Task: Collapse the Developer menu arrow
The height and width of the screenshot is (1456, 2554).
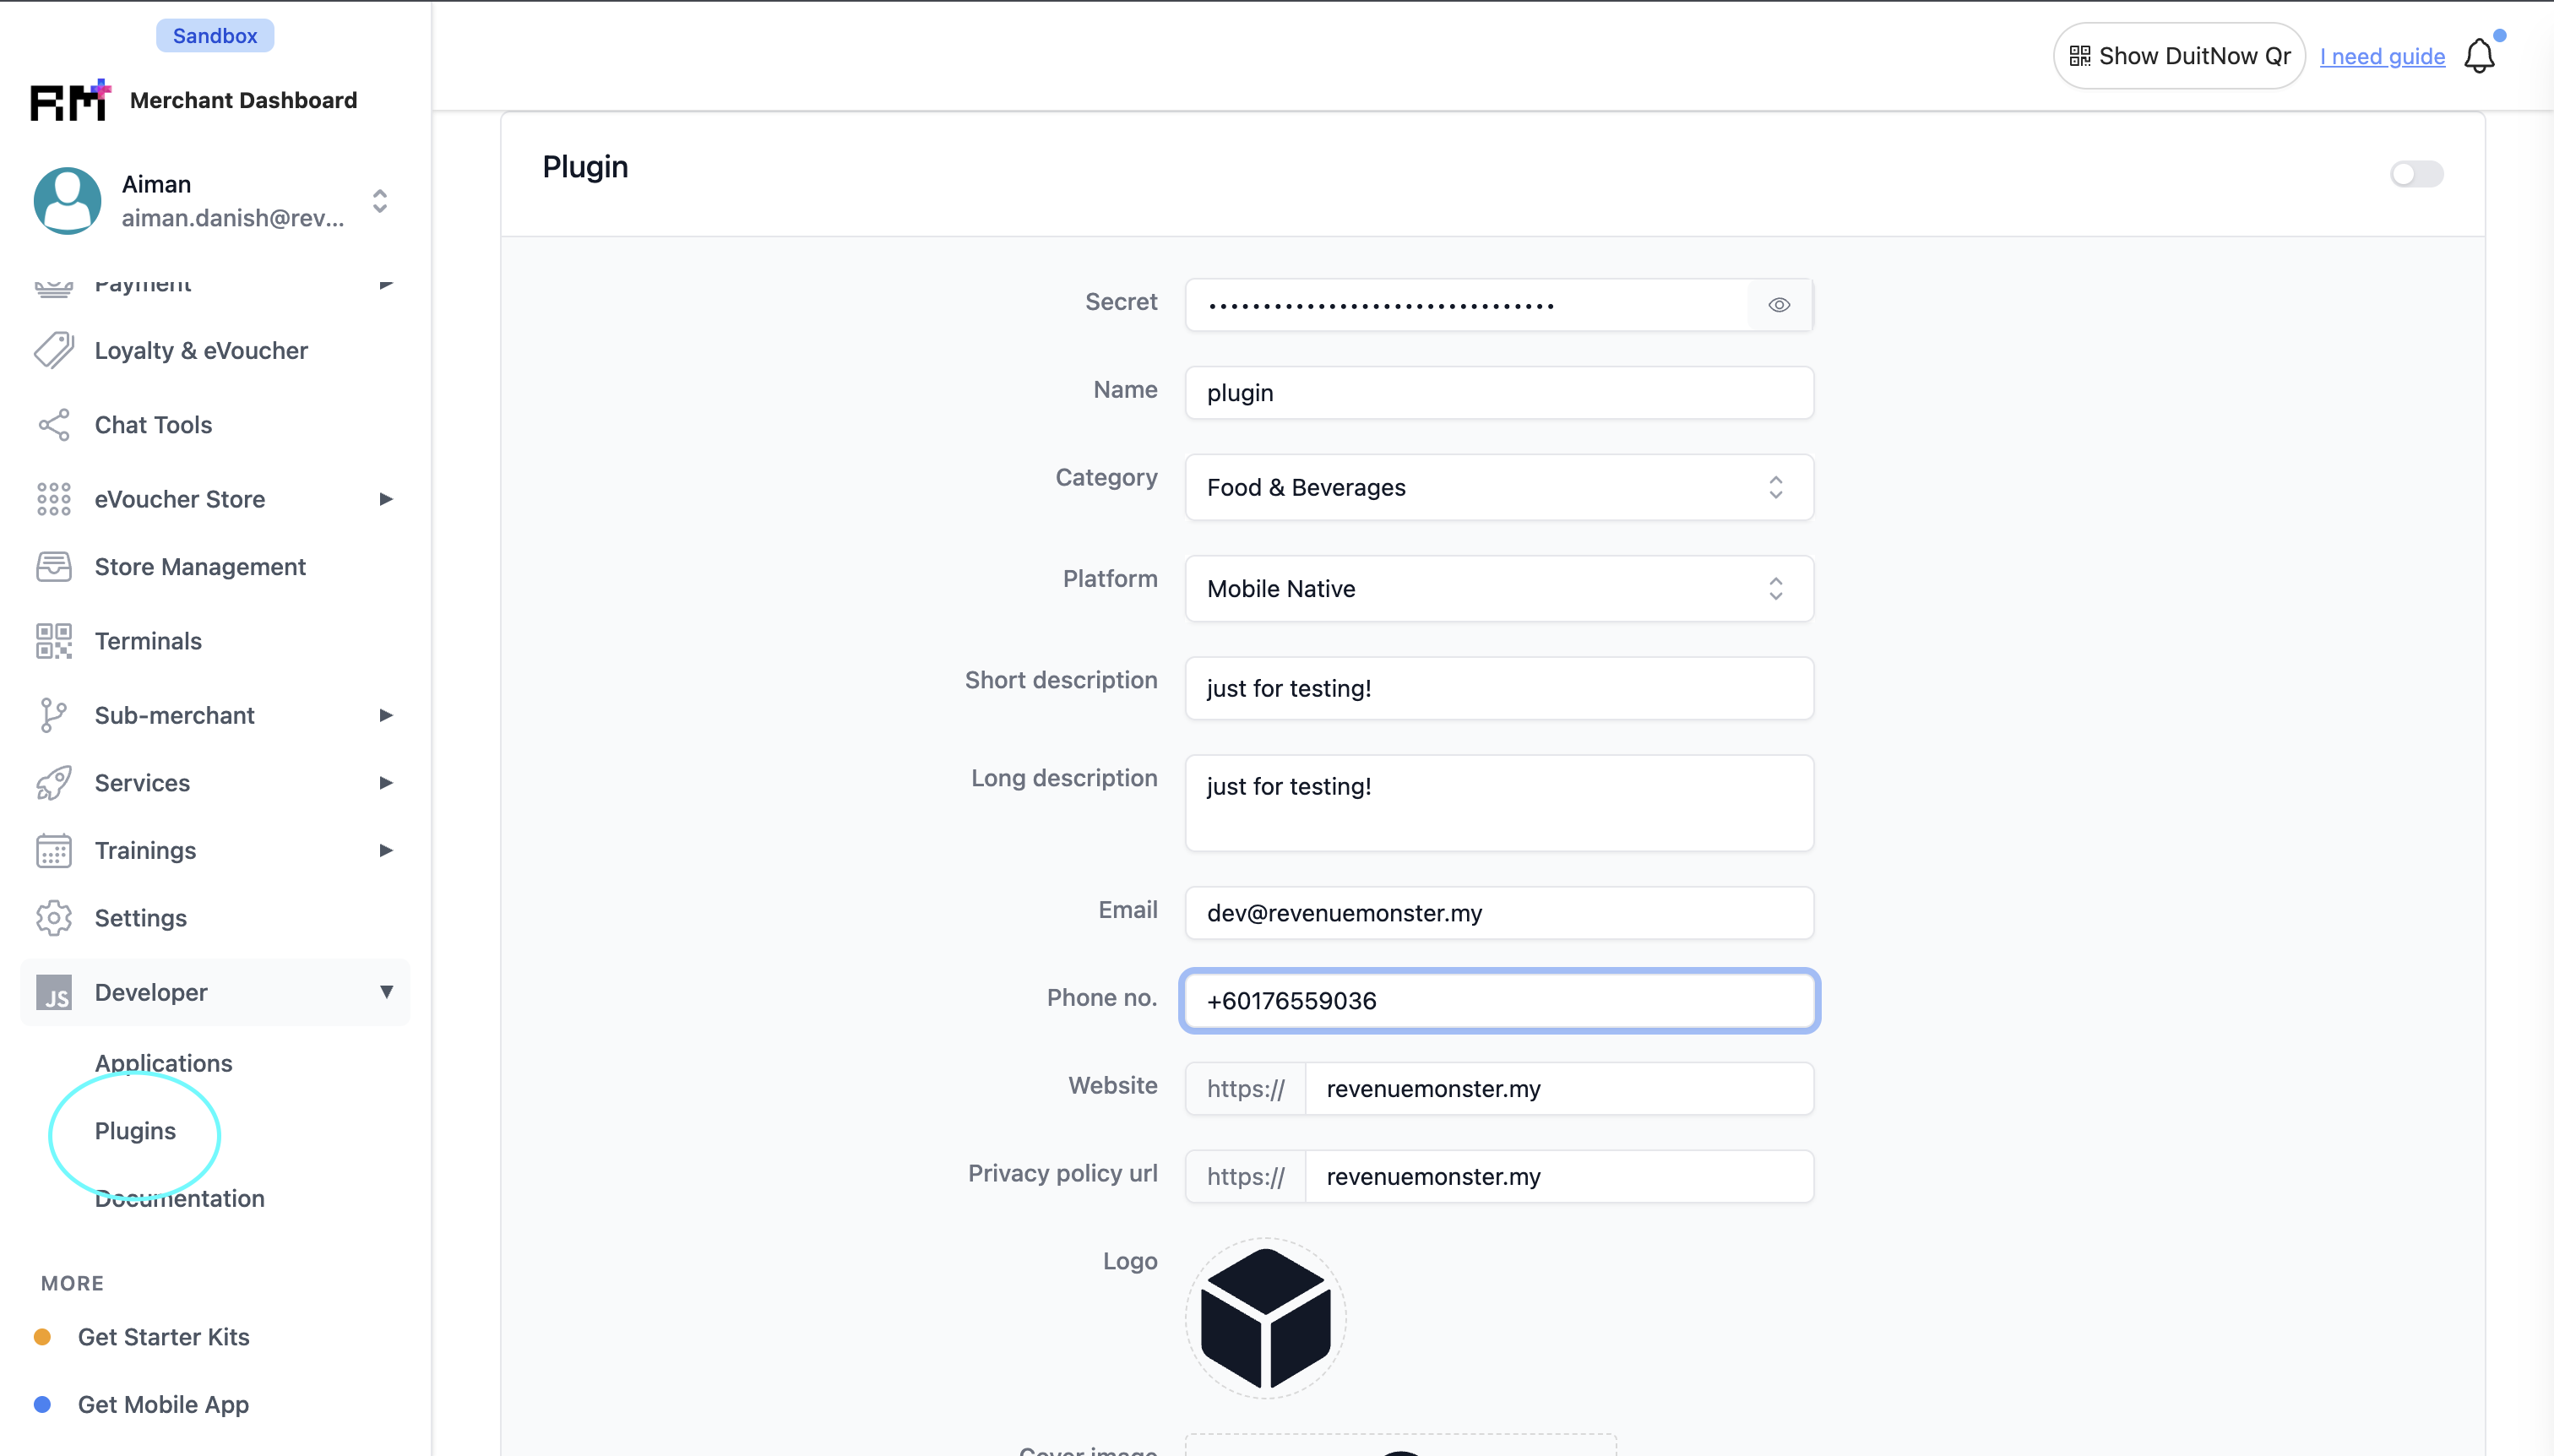Action: coord(386,992)
